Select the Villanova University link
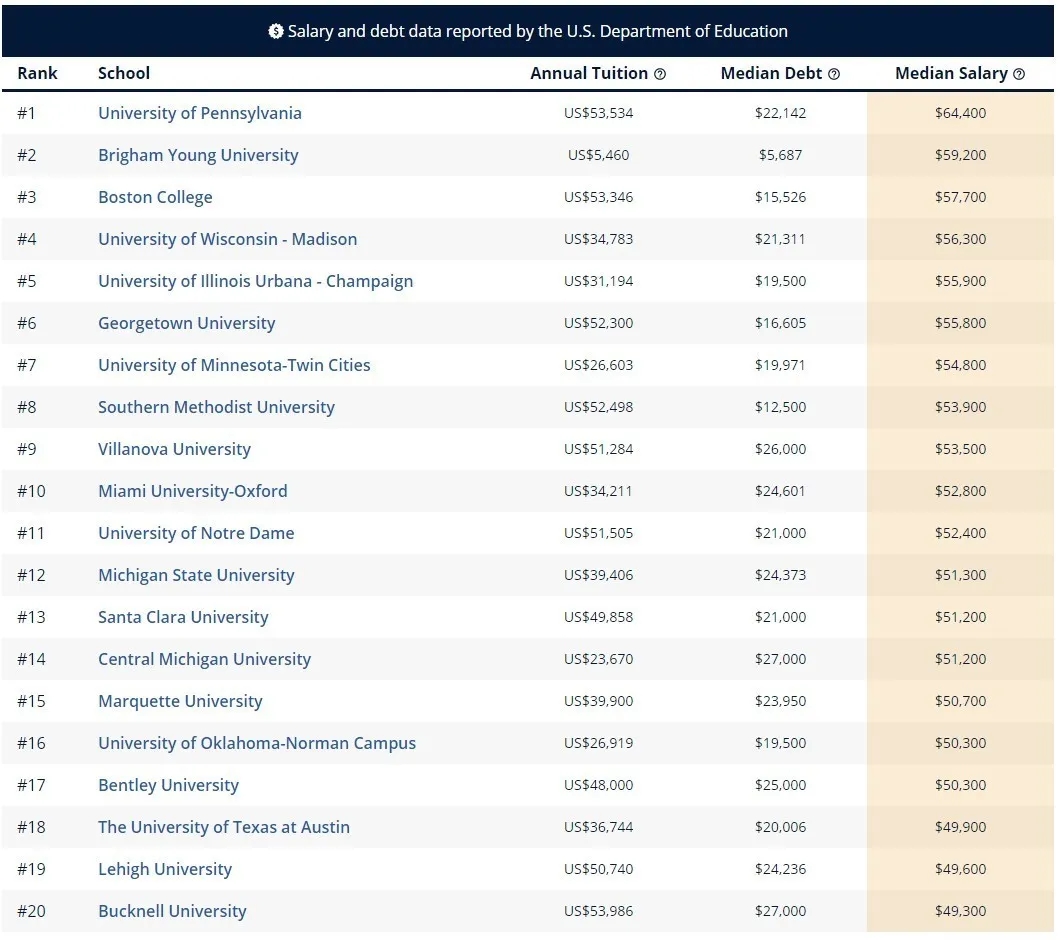 coord(174,449)
